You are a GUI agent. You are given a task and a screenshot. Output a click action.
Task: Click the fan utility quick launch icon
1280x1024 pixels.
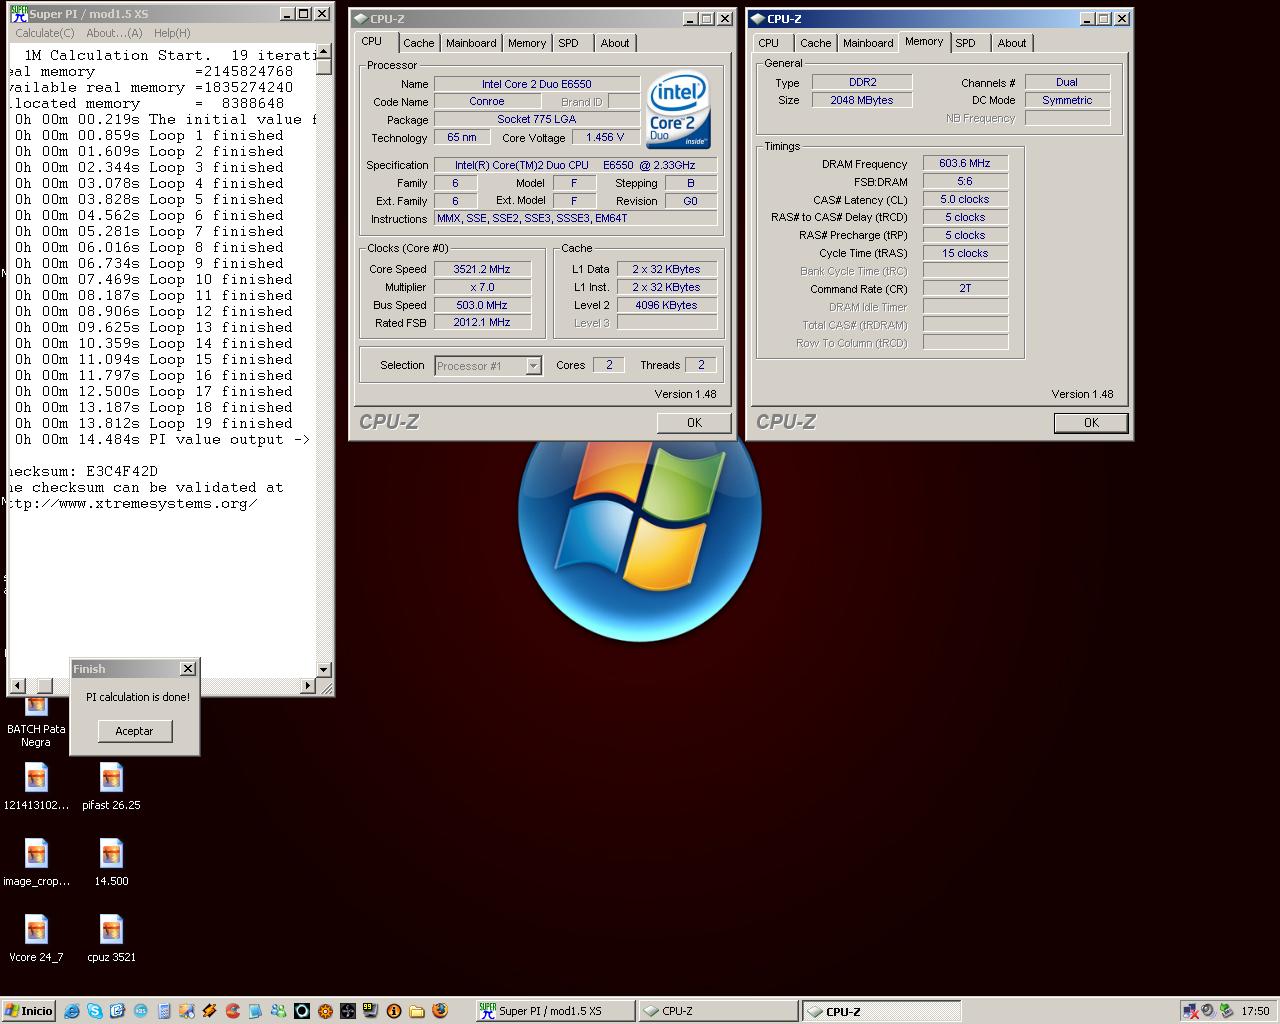[348, 1011]
